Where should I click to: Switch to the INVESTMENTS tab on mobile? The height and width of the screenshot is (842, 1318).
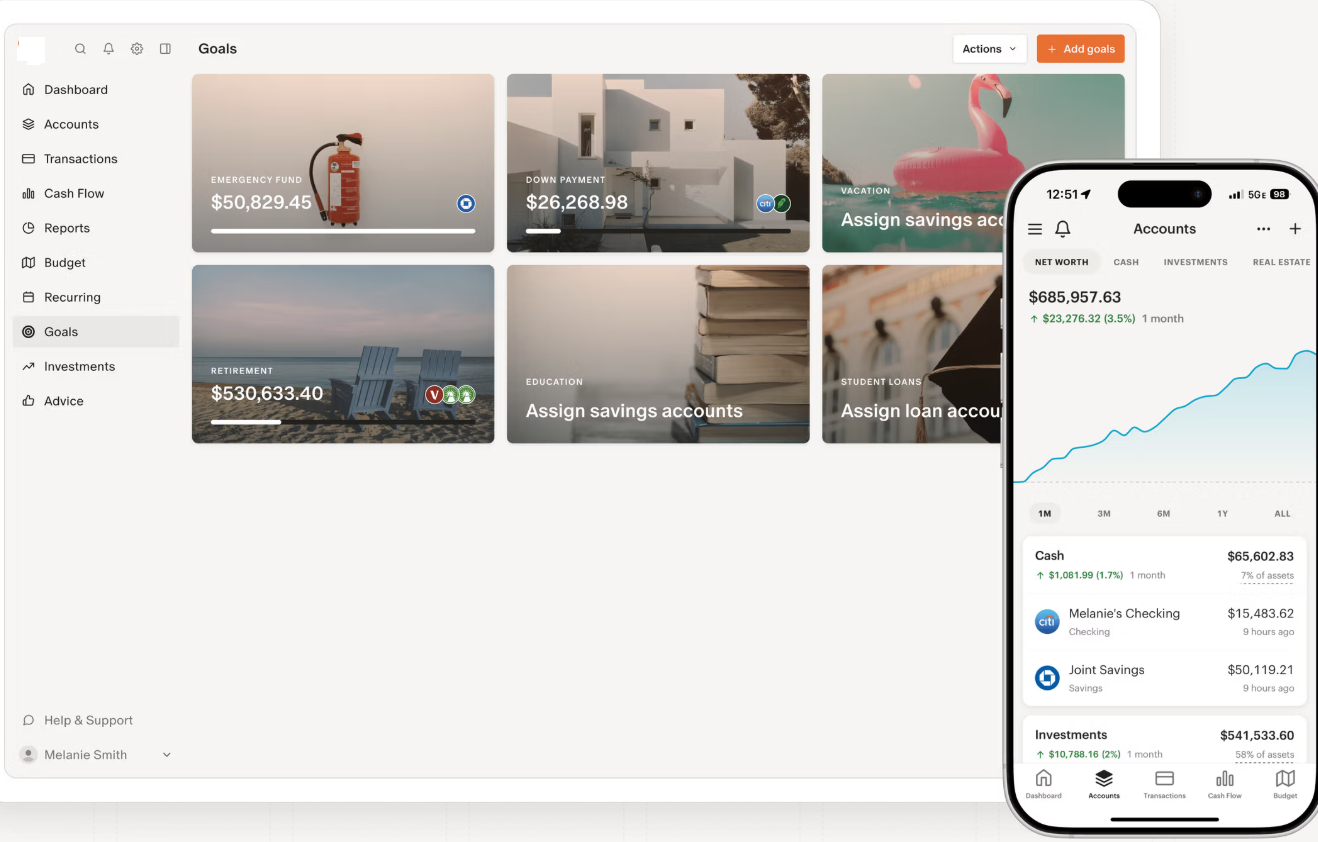pos(1195,262)
